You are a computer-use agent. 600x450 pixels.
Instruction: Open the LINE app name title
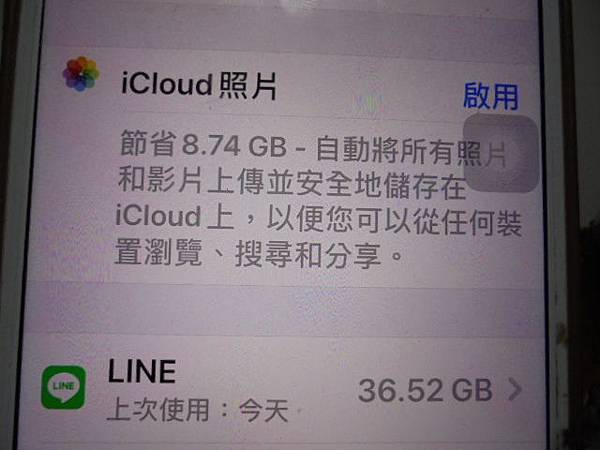pos(142,371)
